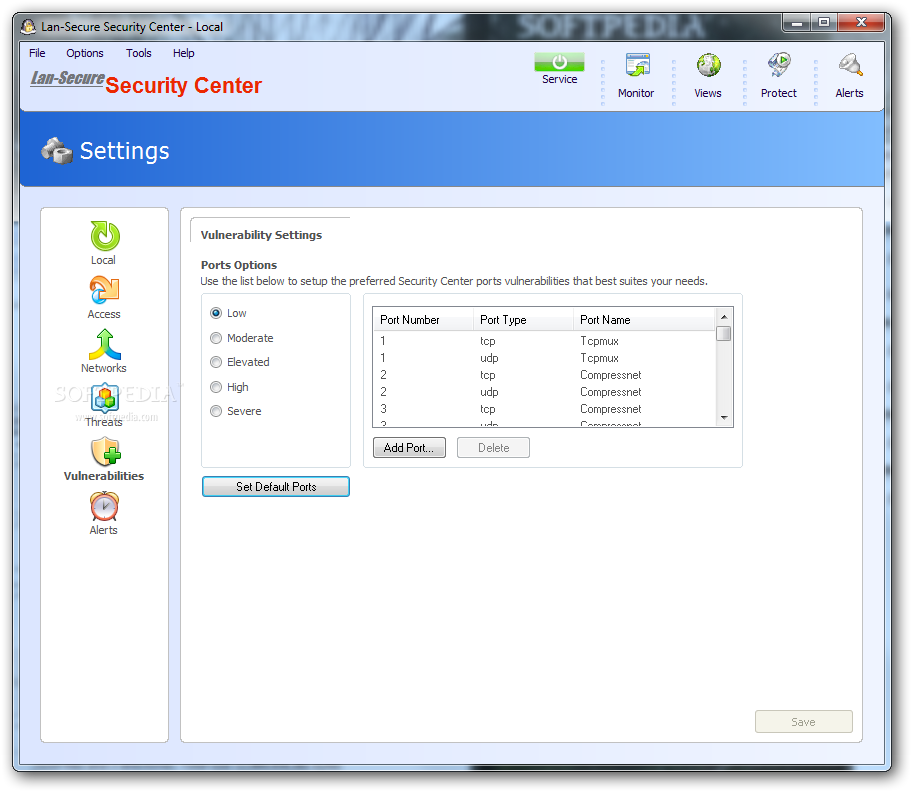Click the application icon in title bar

tap(28, 26)
